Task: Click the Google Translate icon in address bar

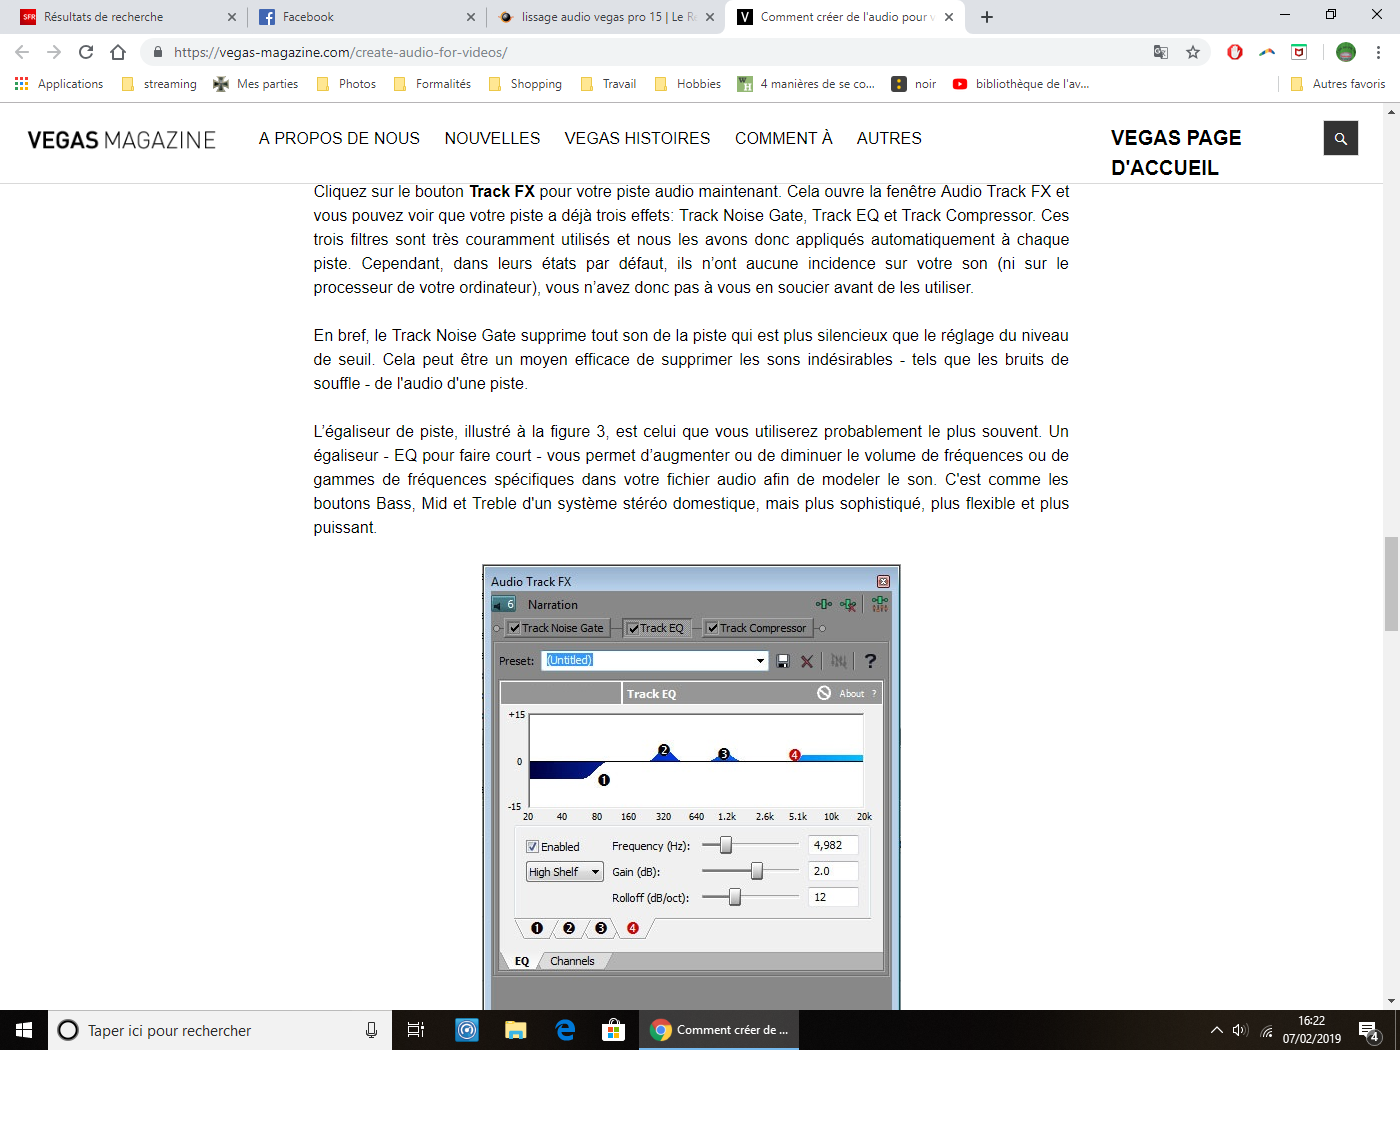Action: point(1161,52)
